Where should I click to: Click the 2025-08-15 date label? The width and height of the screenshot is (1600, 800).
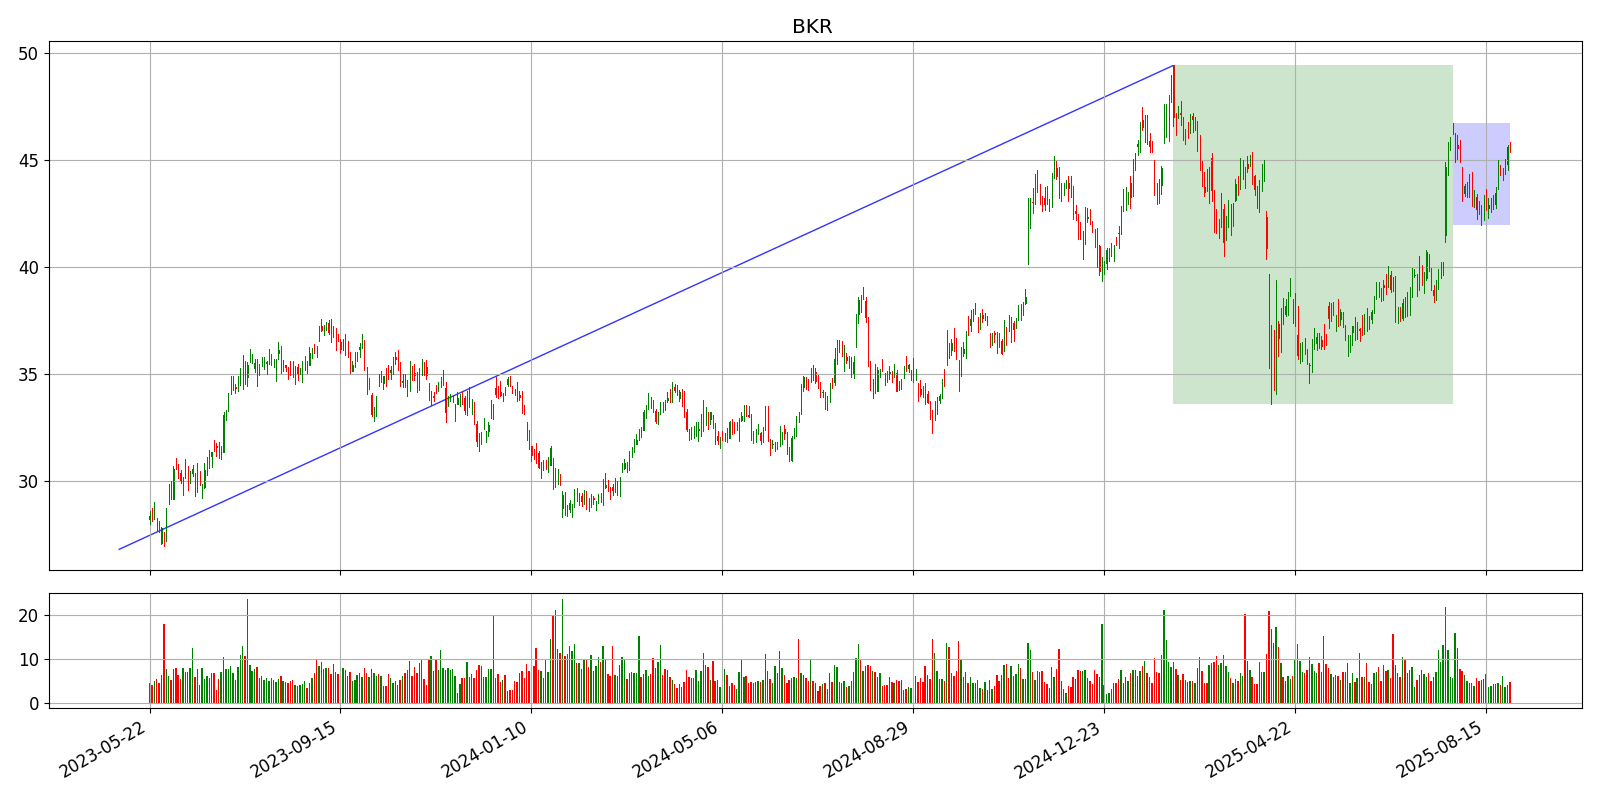coord(1440,750)
